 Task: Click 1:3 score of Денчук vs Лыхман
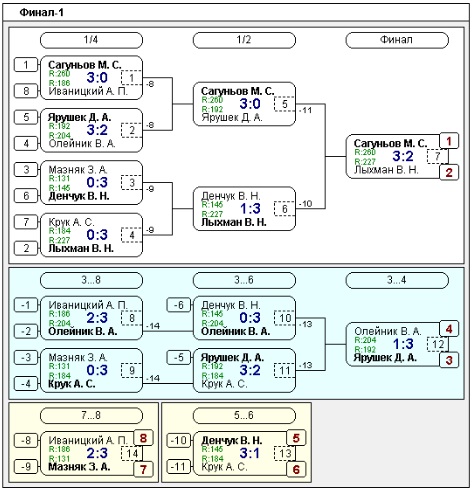click(250, 209)
